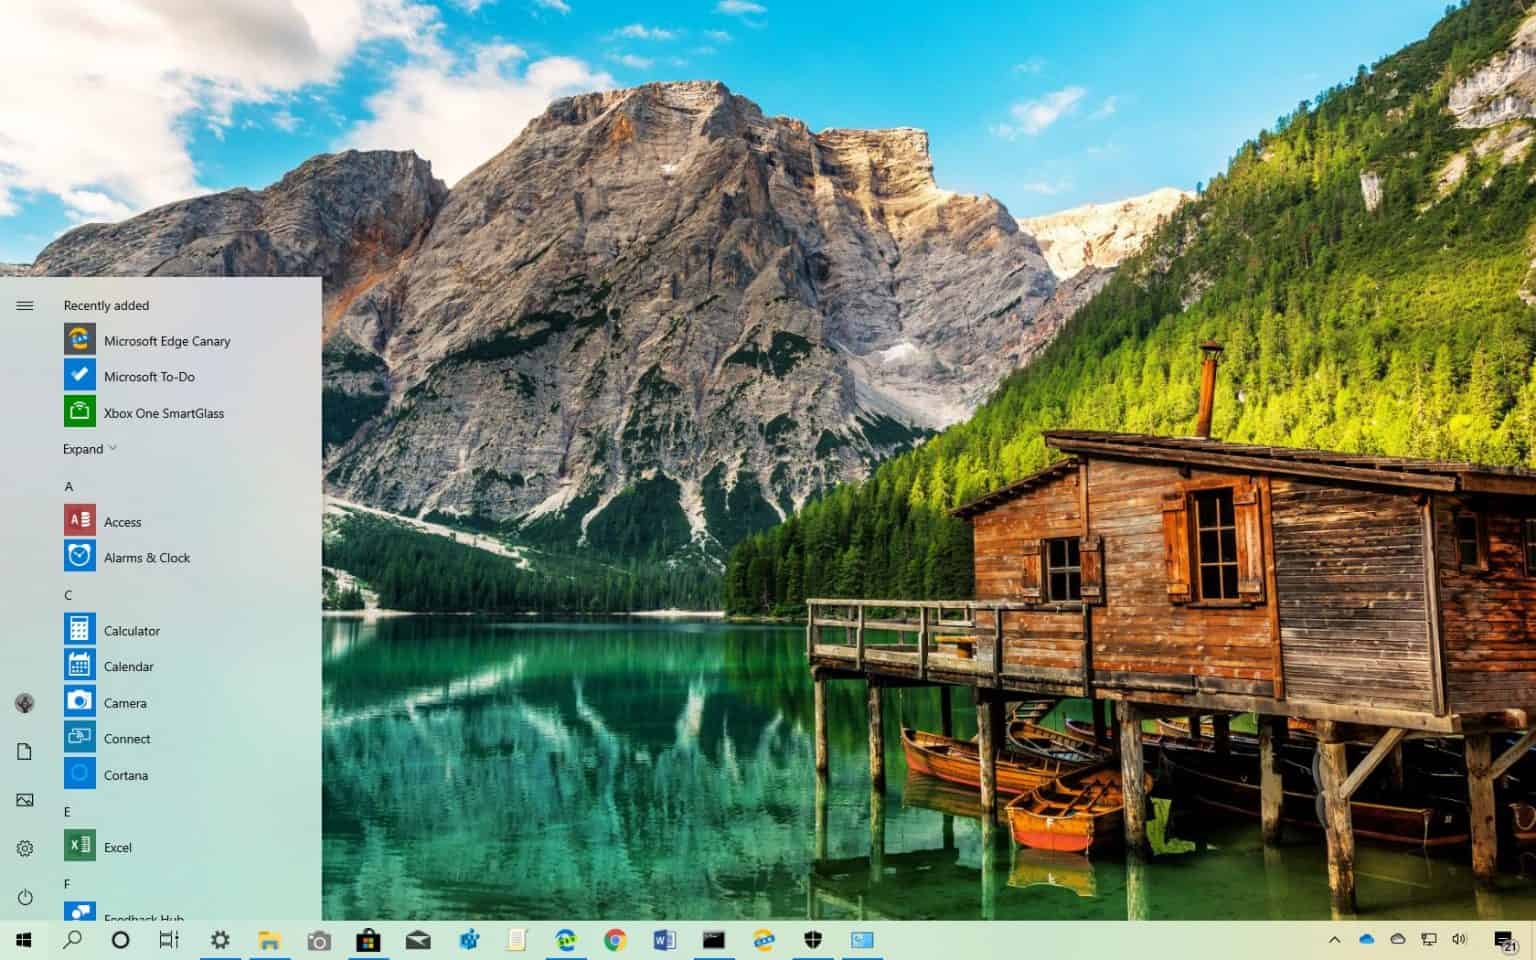Viewport: 1536px width, 960px height.
Task: Start Microsoft Edge Canary
Action: (166, 340)
